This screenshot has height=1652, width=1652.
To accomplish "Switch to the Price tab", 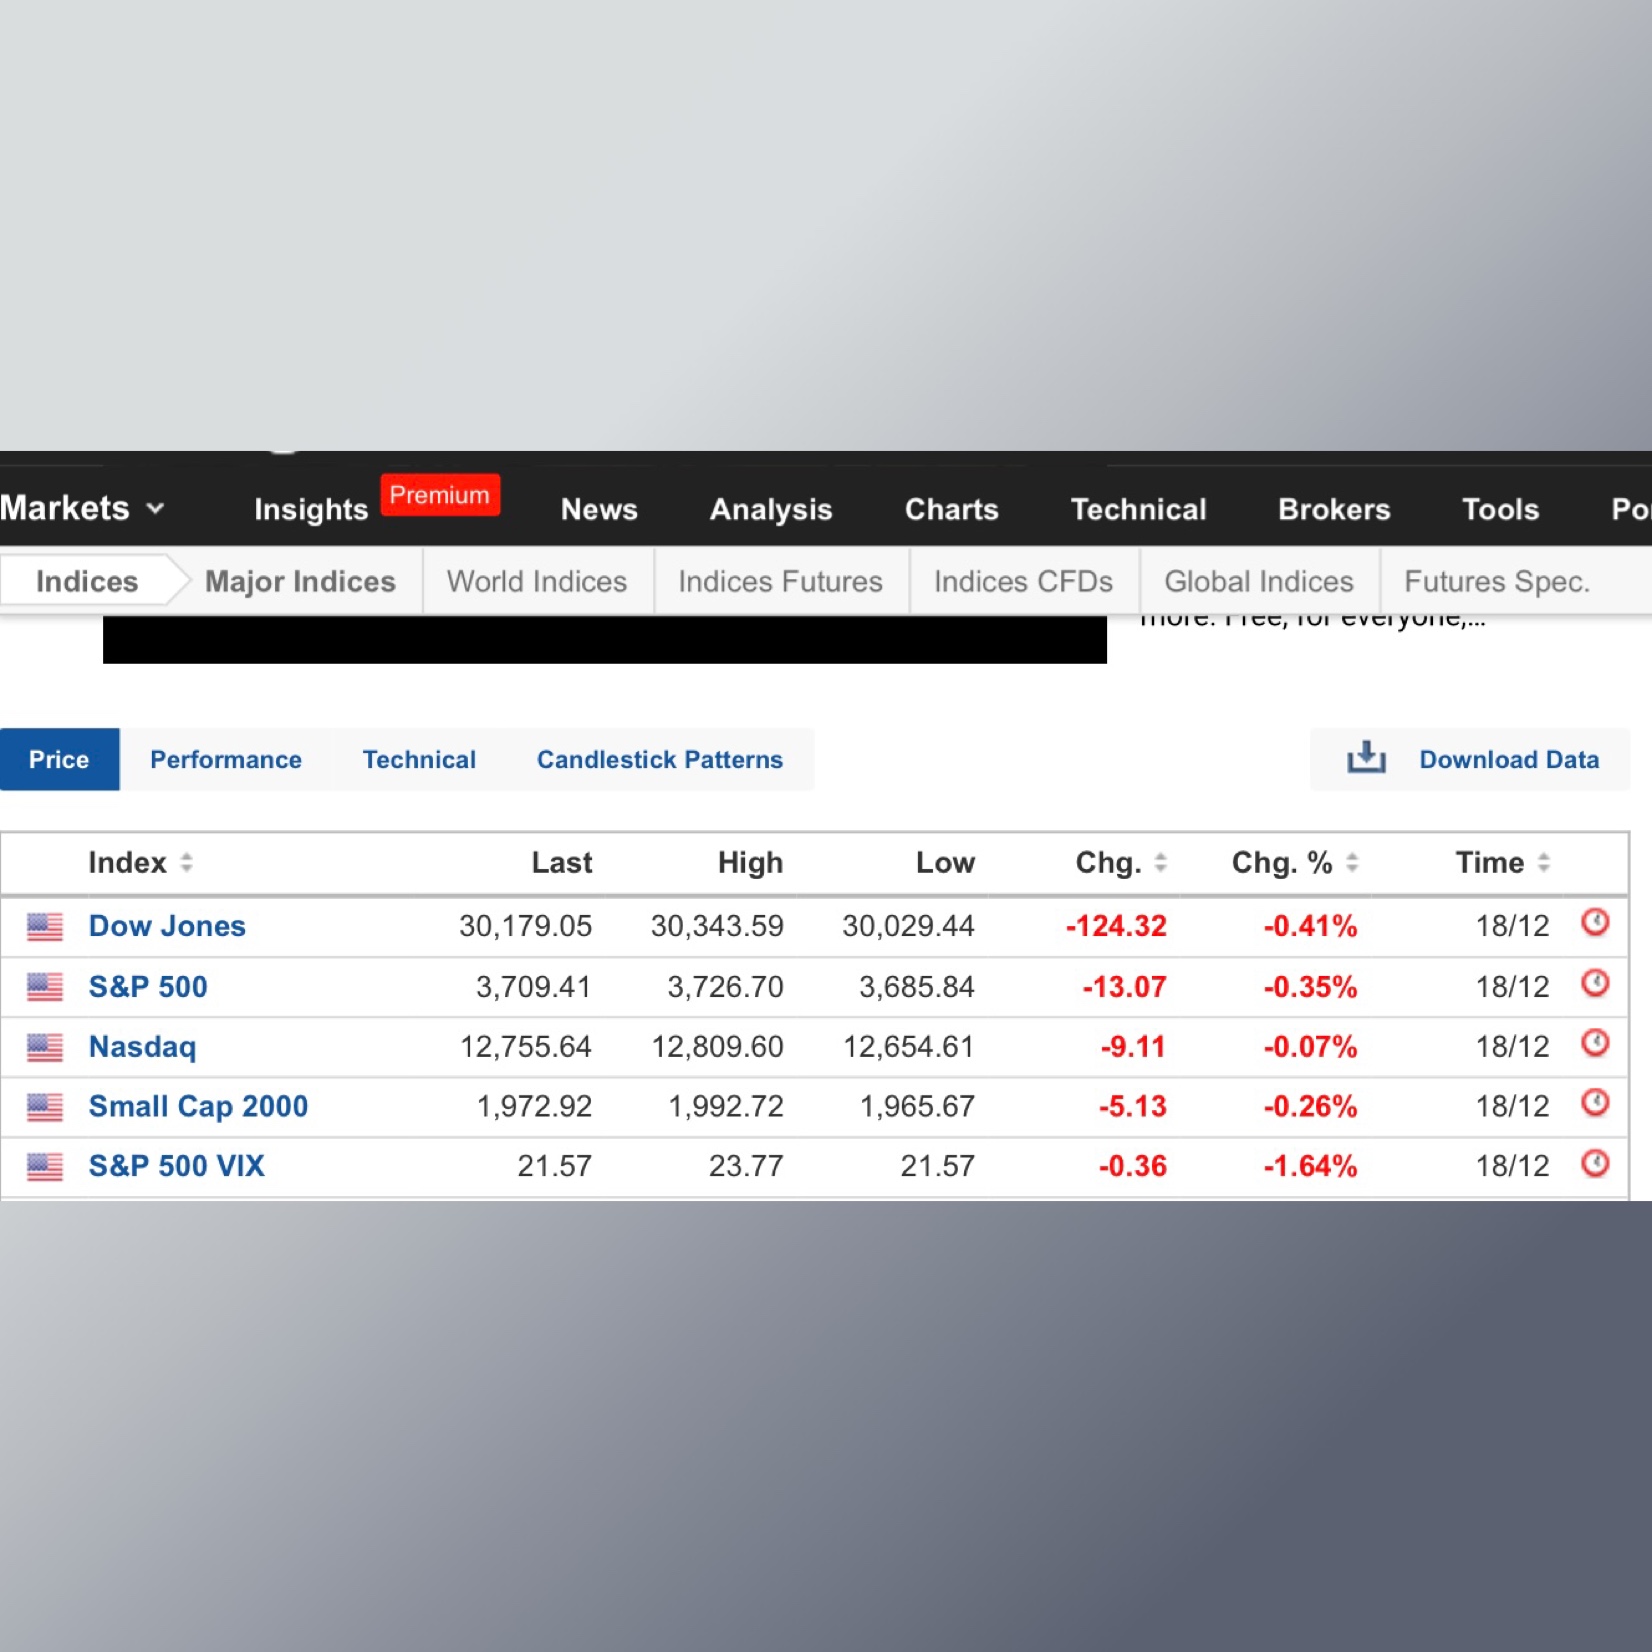I will pos(59,759).
